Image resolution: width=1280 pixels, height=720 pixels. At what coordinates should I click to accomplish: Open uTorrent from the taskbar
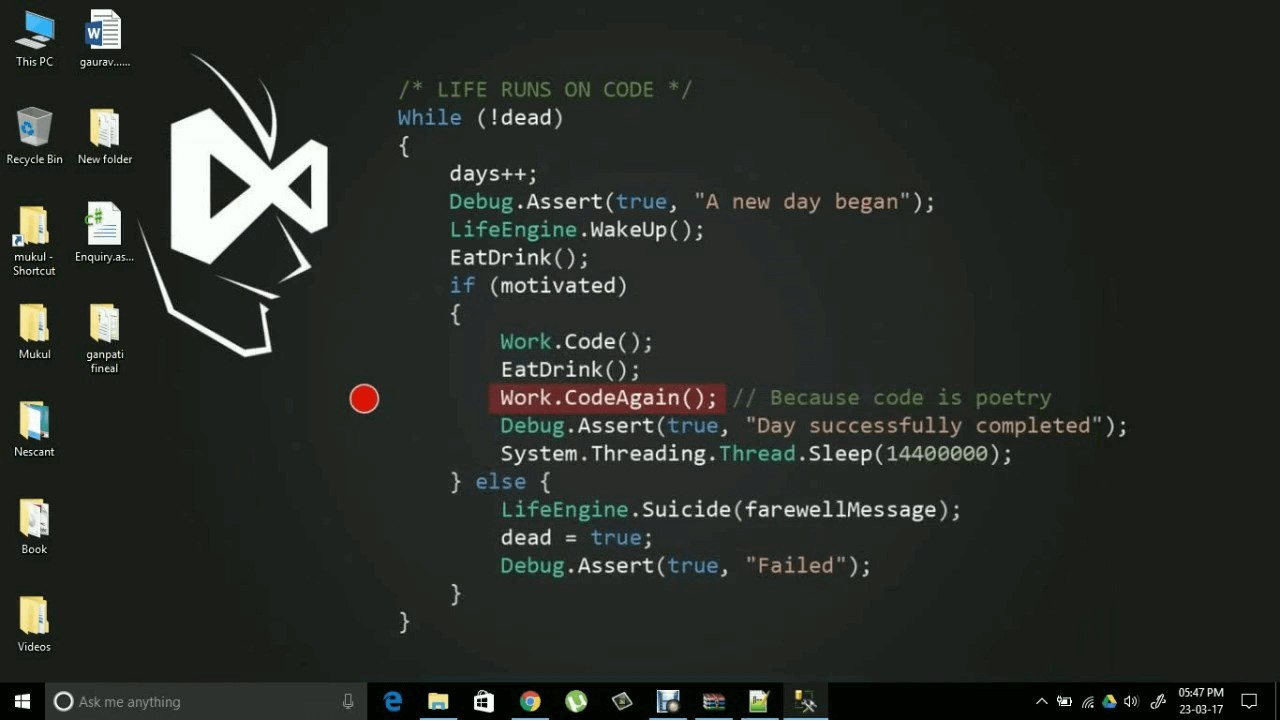[576, 701]
